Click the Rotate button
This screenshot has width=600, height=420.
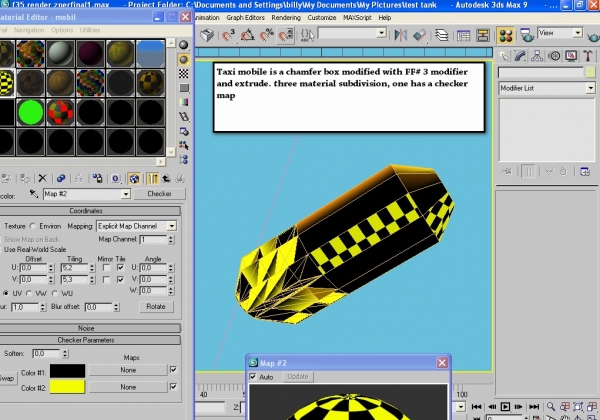[156, 307]
